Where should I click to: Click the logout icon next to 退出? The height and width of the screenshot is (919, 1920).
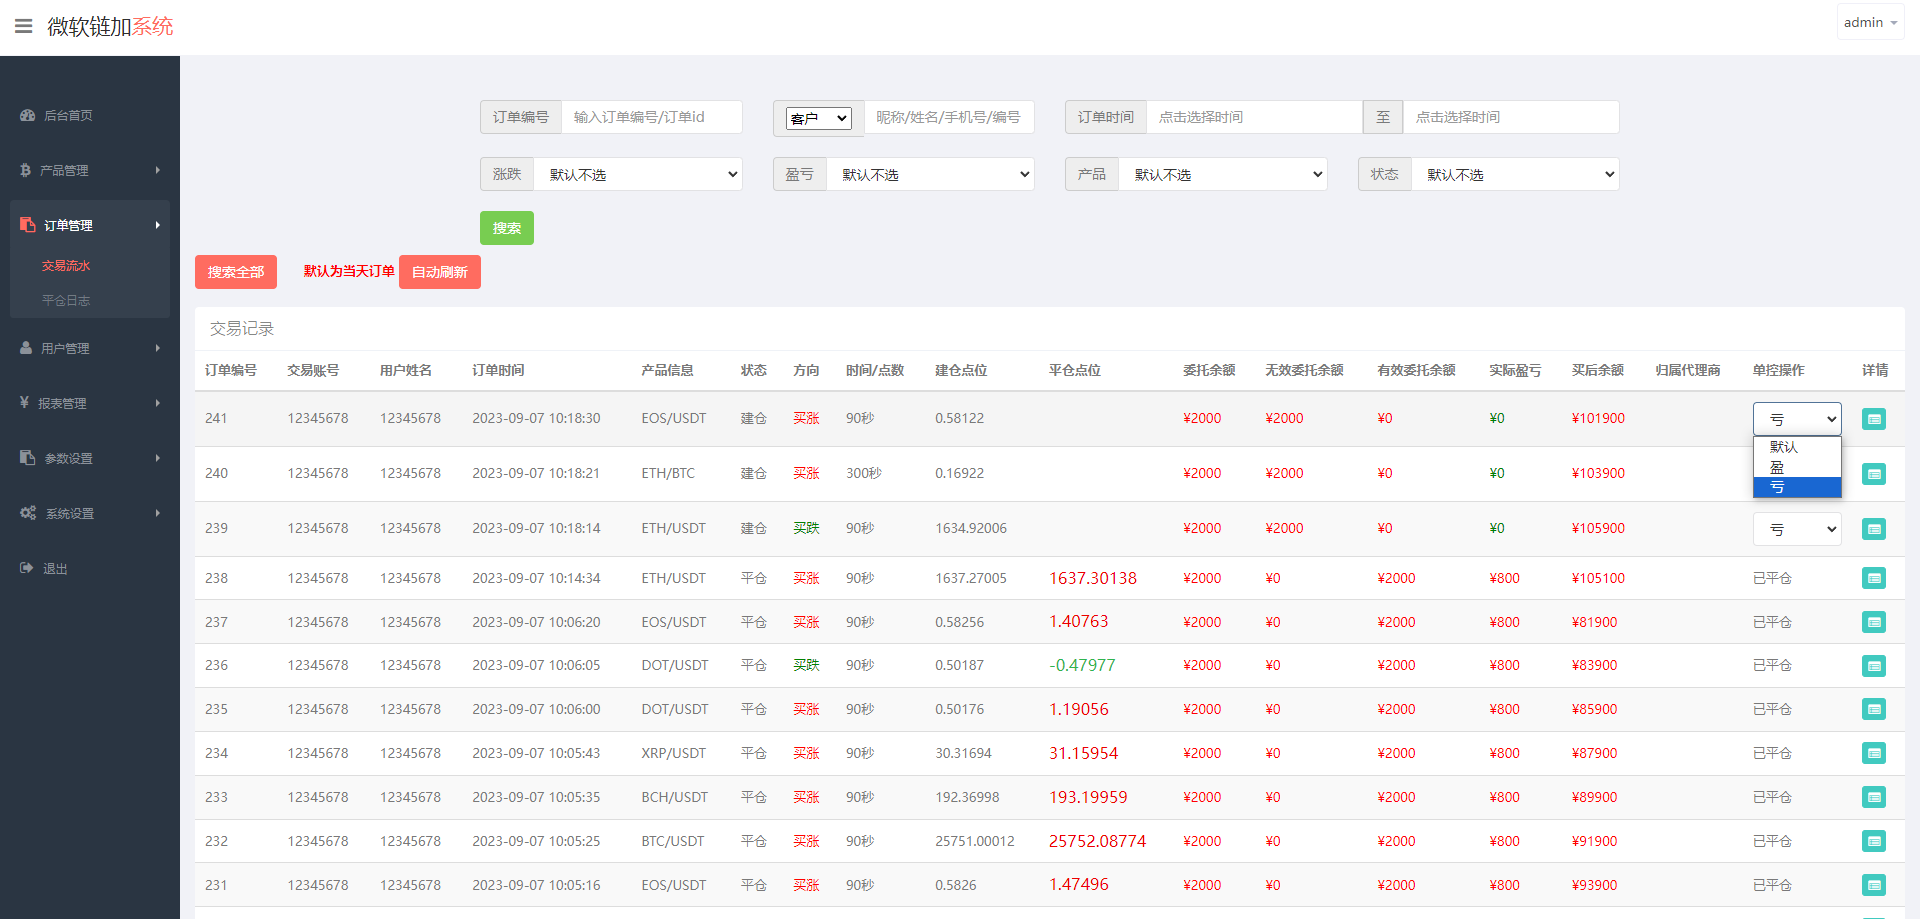point(24,568)
